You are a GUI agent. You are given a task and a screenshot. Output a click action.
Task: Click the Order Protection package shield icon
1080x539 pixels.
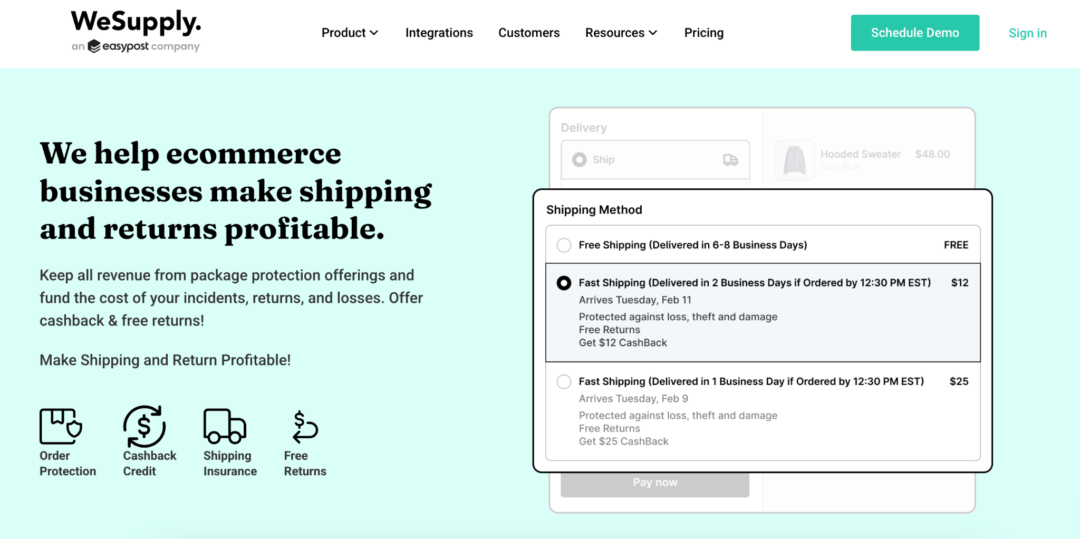click(61, 426)
